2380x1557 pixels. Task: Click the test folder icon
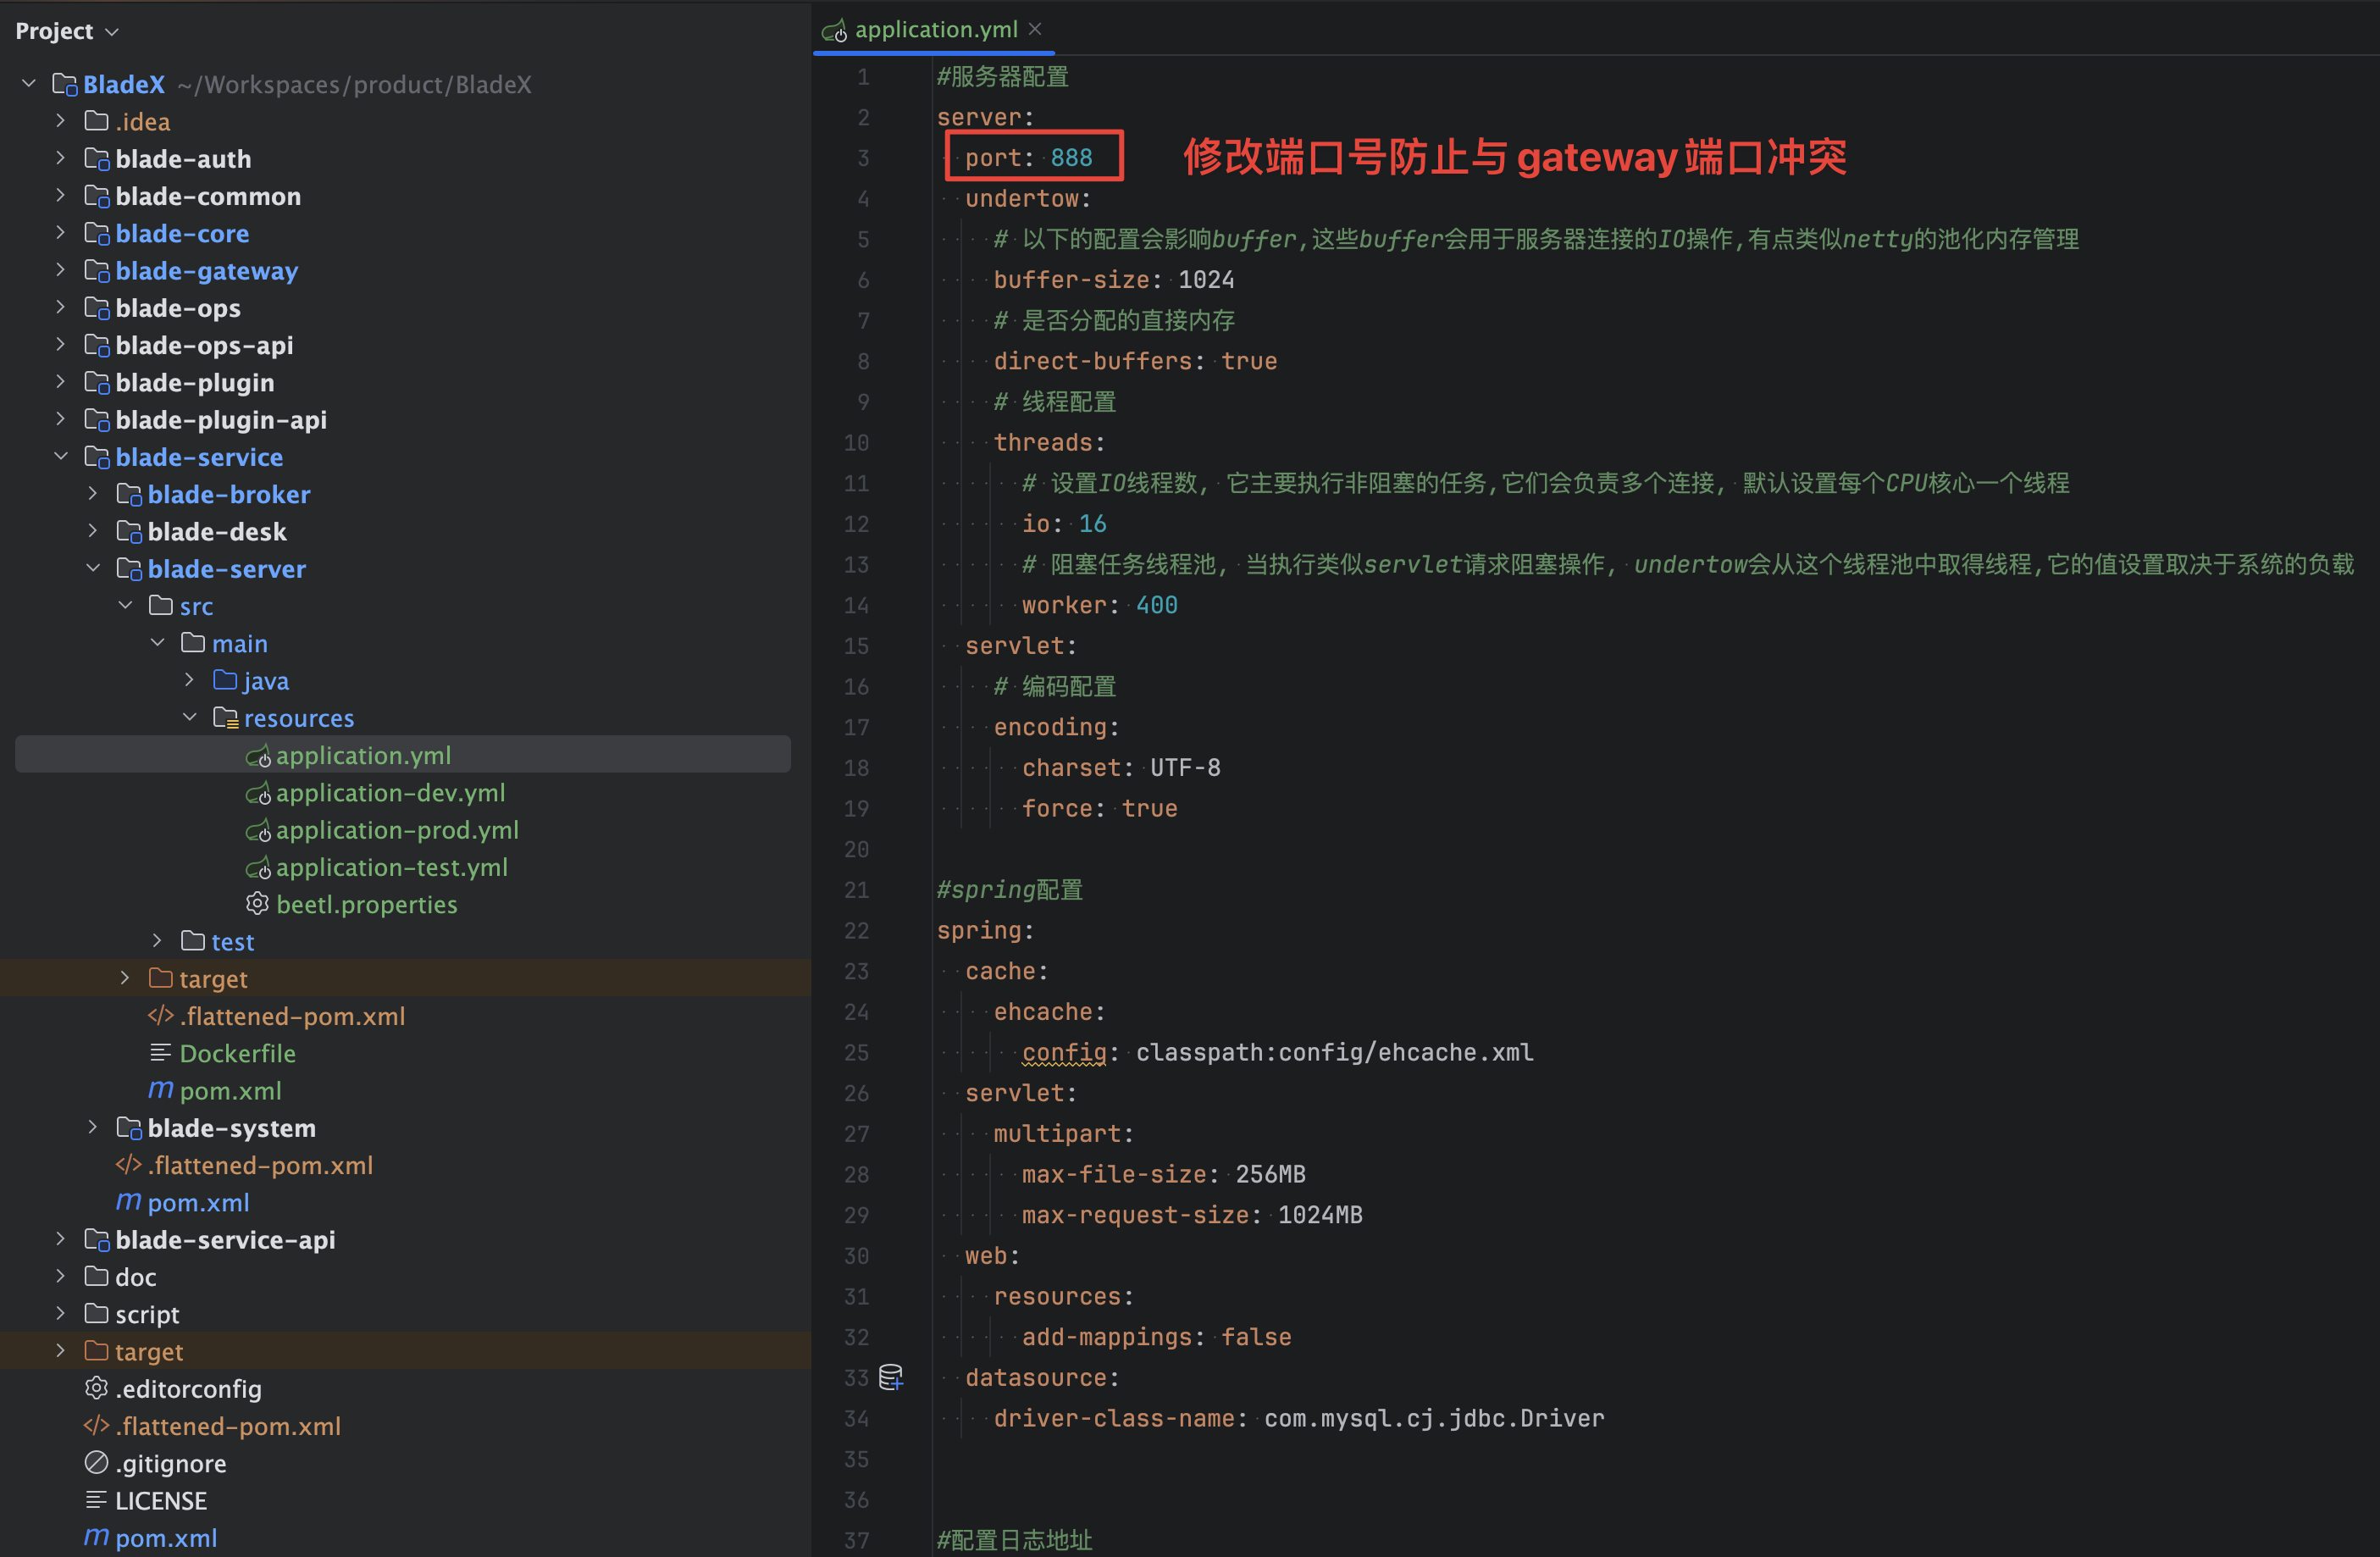(193, 941)
